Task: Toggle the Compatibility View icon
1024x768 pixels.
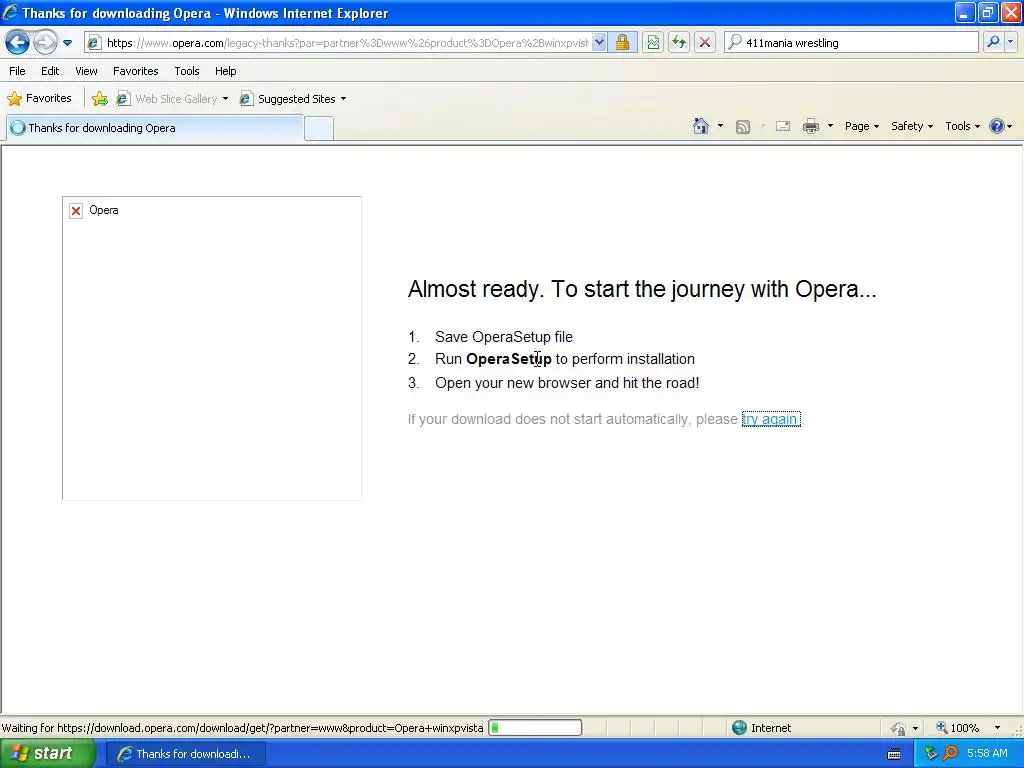Action: point(653,43)
